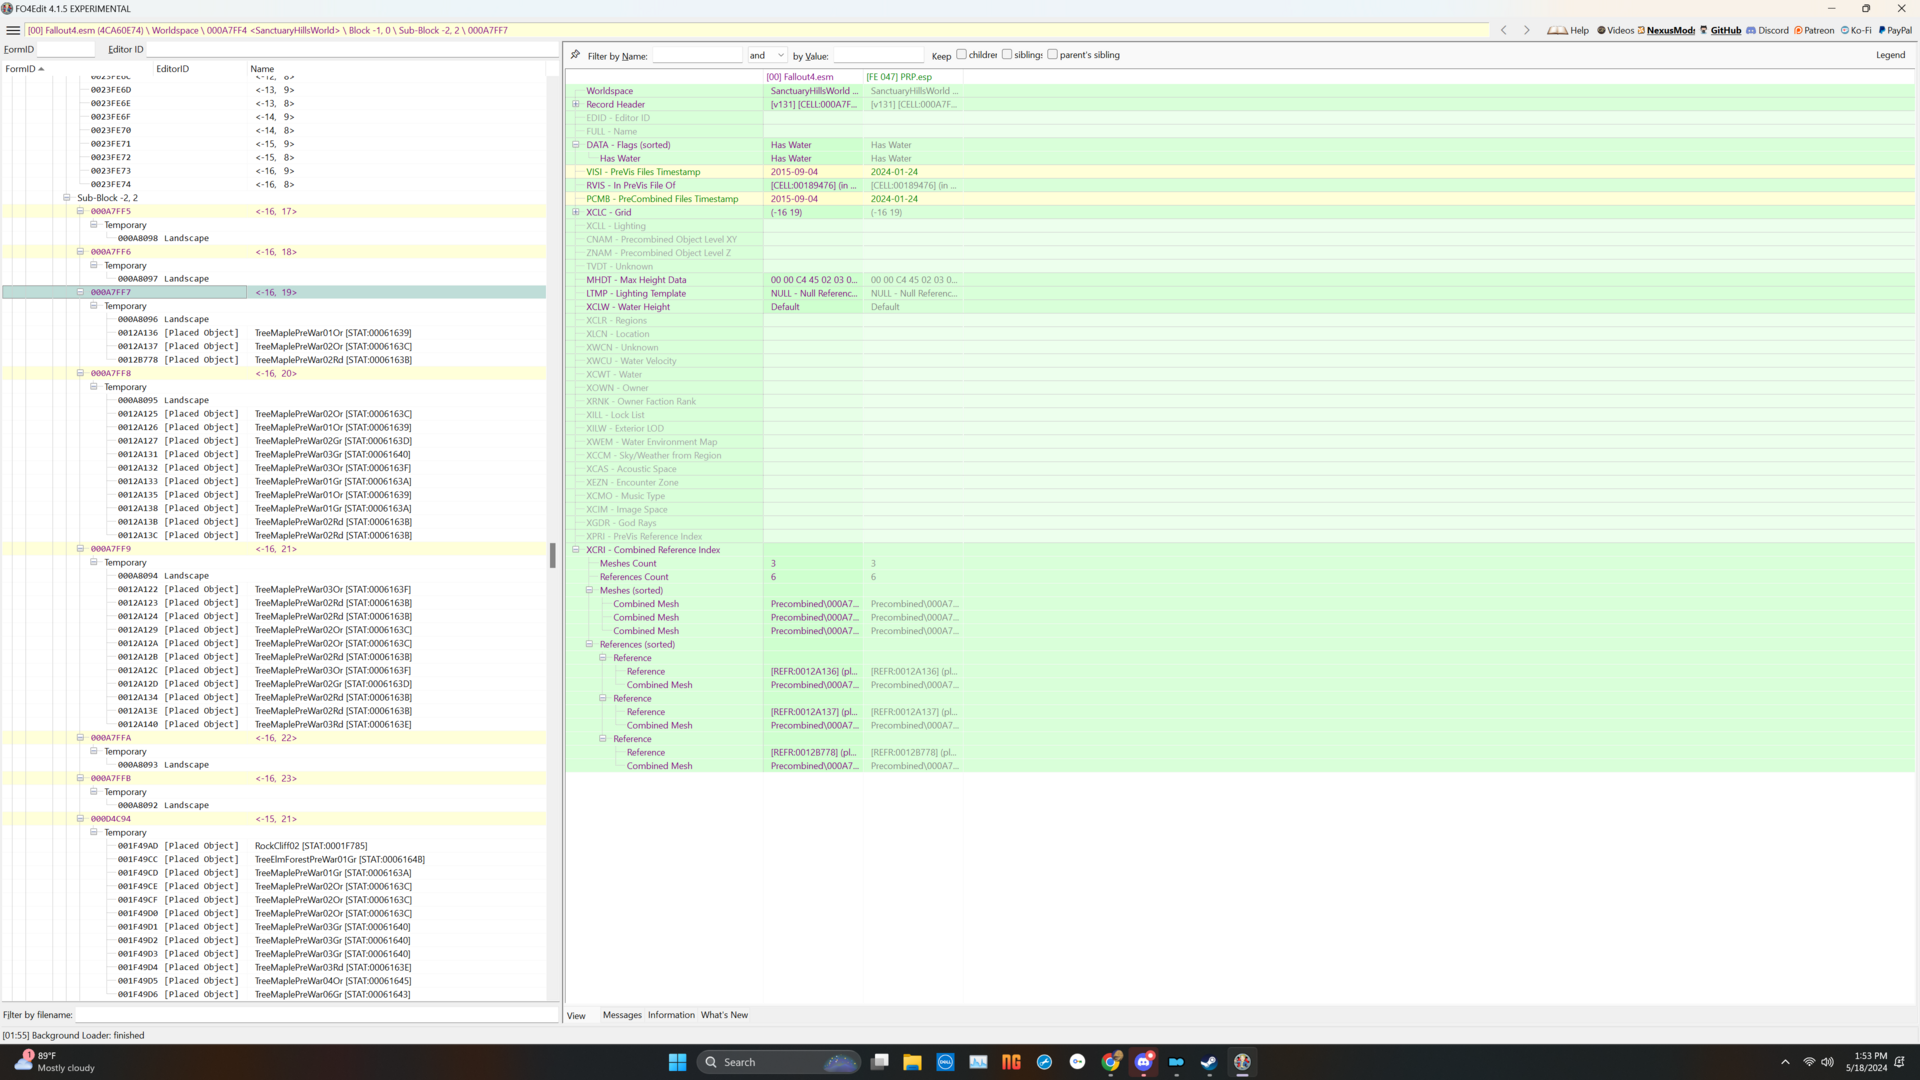1920x1080 pixels.
Task: Navigate forward with the right arrow
Action: [1526, 30]
